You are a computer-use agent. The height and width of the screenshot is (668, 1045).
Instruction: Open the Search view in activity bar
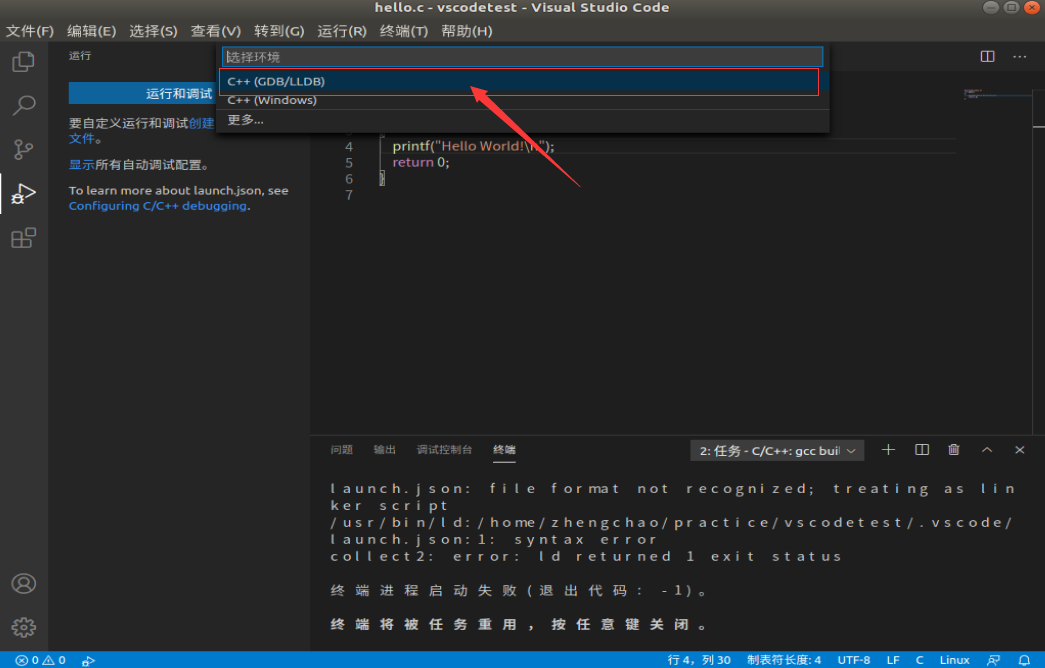point(23,105)
